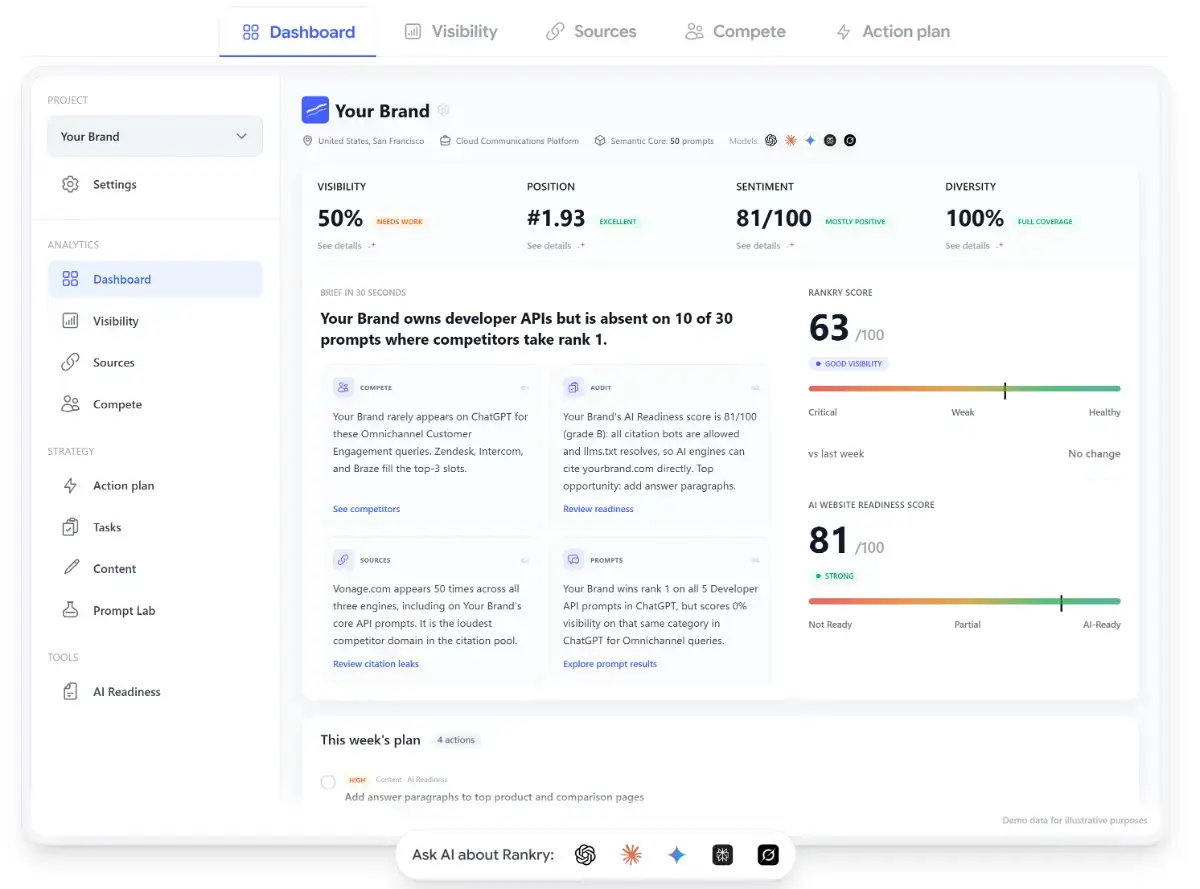Open Content in the sidebar

(x=155, y=569)
